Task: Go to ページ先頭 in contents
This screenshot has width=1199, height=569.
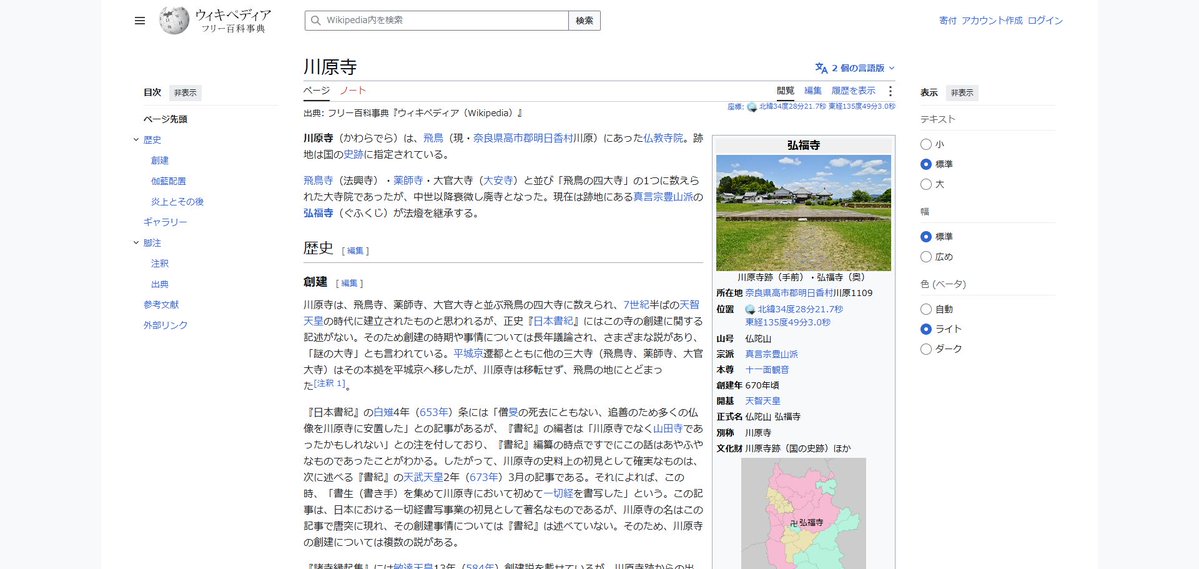Action: [x=165, y=119]
